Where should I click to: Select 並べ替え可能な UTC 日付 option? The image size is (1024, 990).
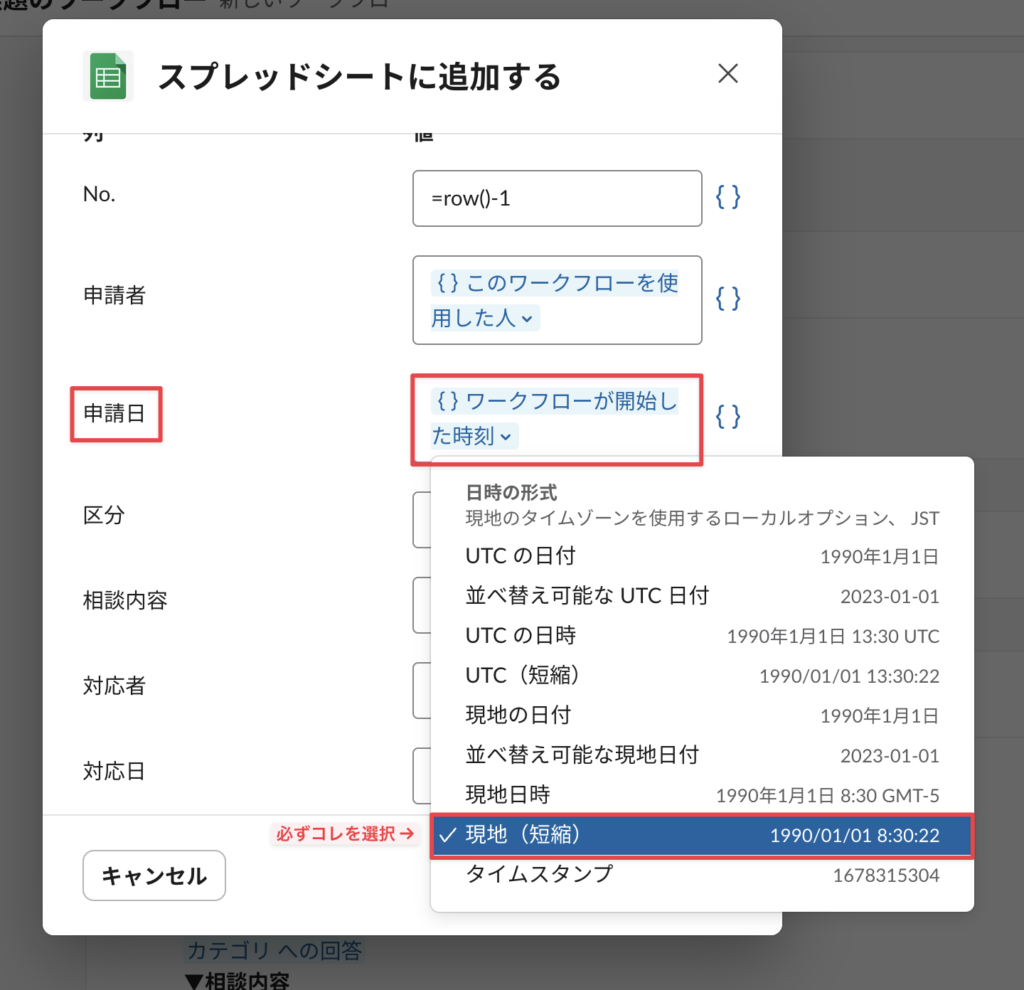pos(701,596)
